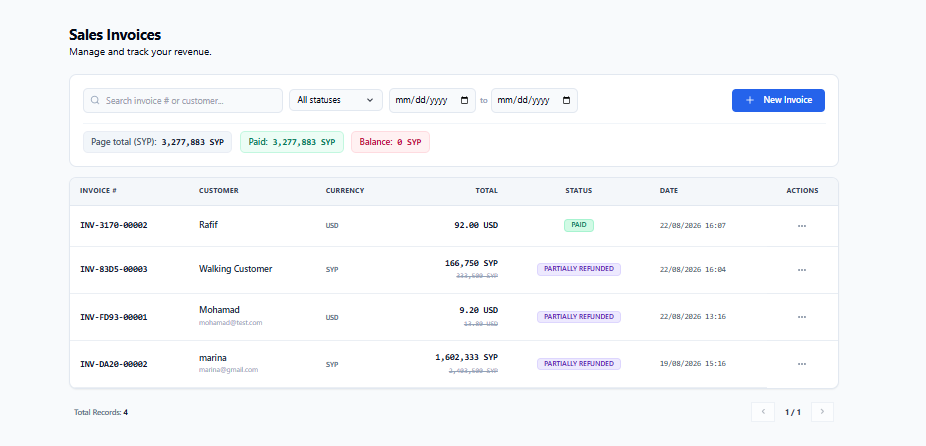Click customer name Walking Customer
926x446 pixels.
[236, 269]
